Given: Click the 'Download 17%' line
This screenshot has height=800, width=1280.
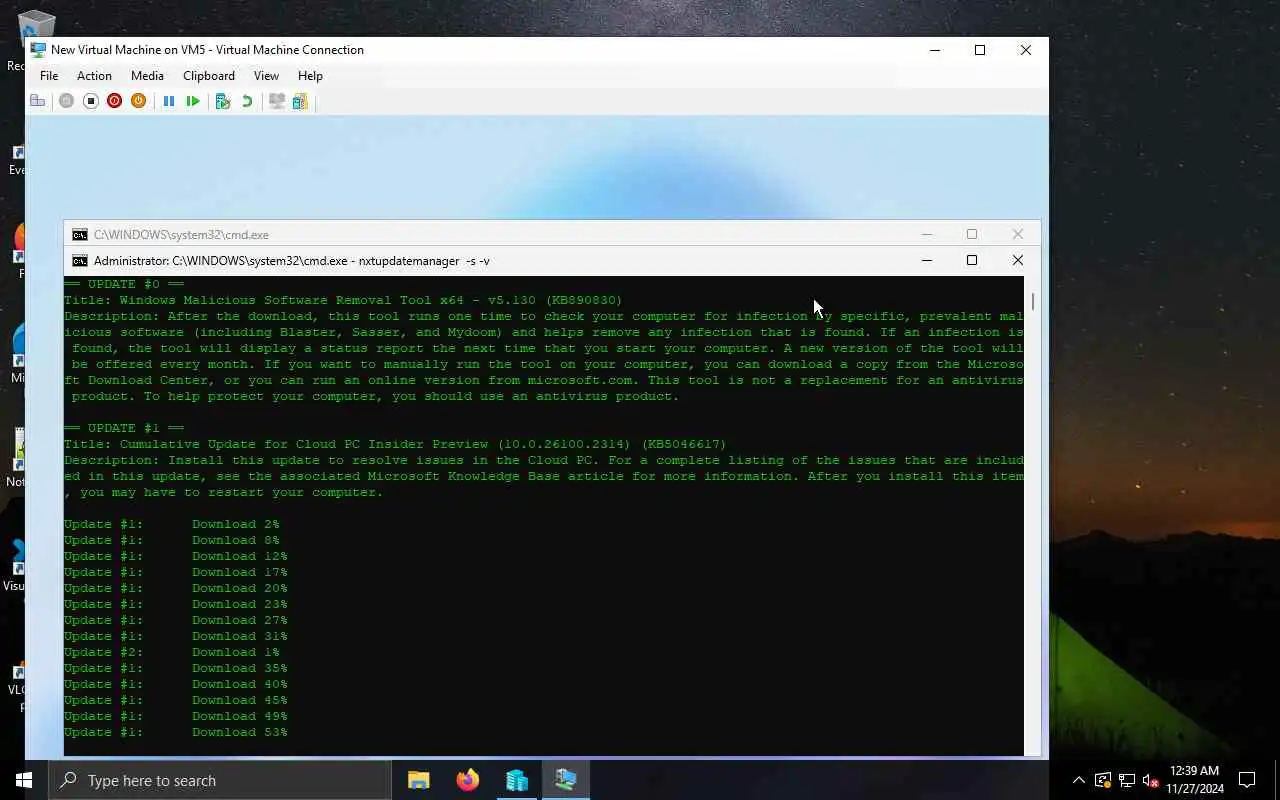Looking at the screenshot, I should point(176,572).
